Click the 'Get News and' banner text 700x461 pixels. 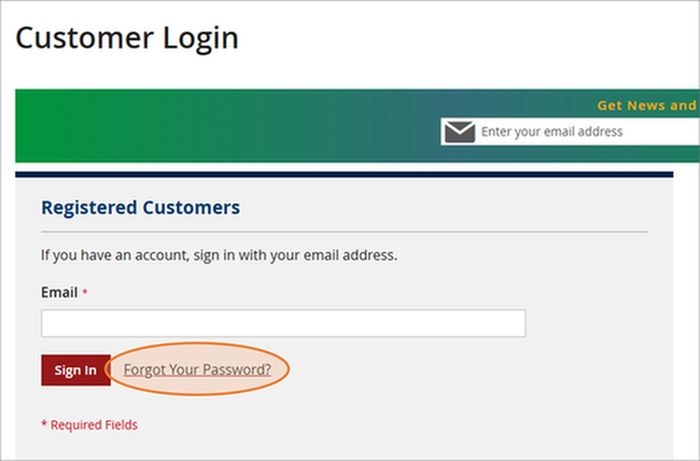[x=647, y=105]
